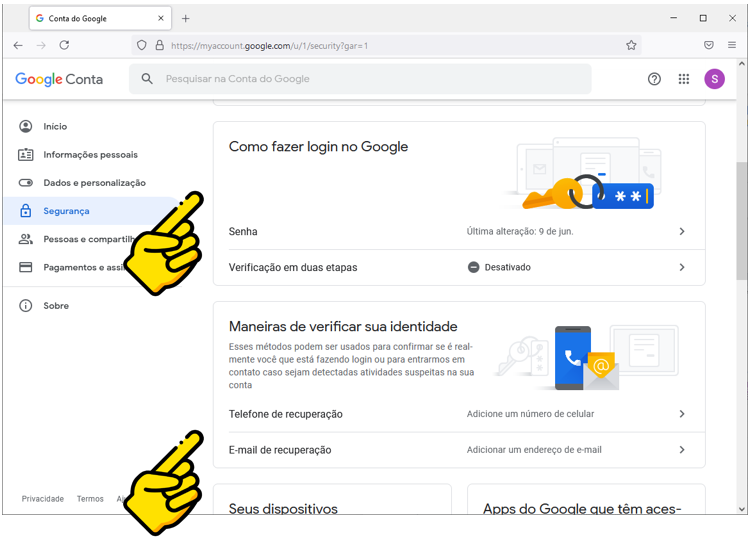The width and height of the screenshot is (750, 542).
Task: Open Termos footer link
Action: click(90, 499)
